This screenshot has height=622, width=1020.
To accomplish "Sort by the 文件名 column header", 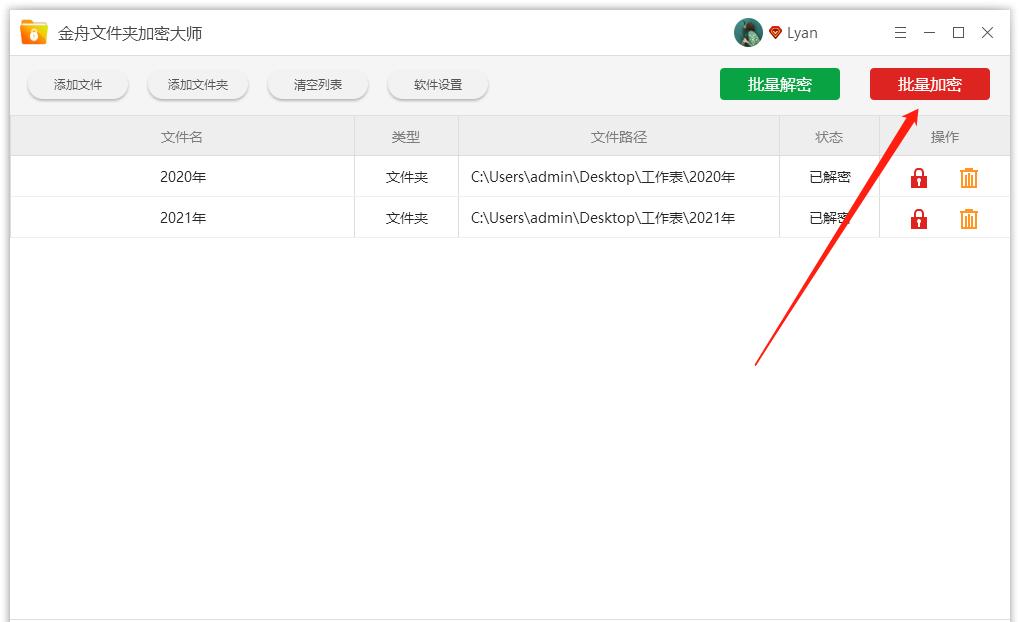I will click(x=182, y=136).
